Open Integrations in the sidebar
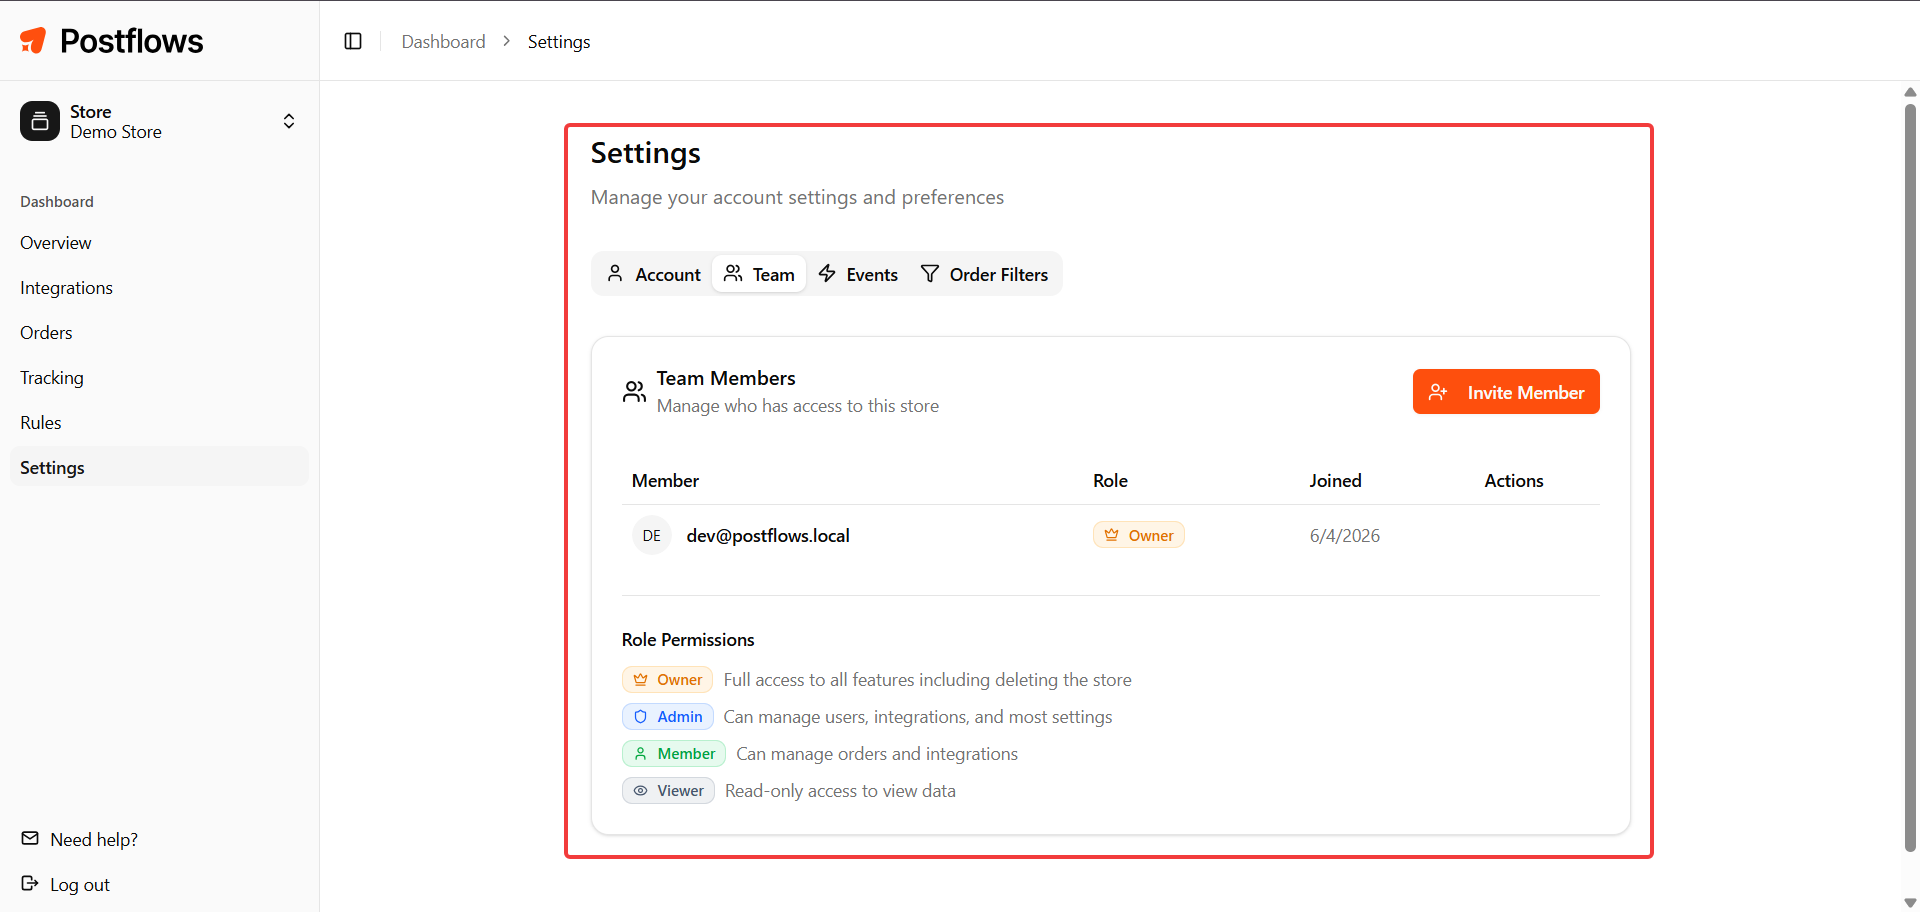The width and height of the screenshot is (1920, 912). 159,288
